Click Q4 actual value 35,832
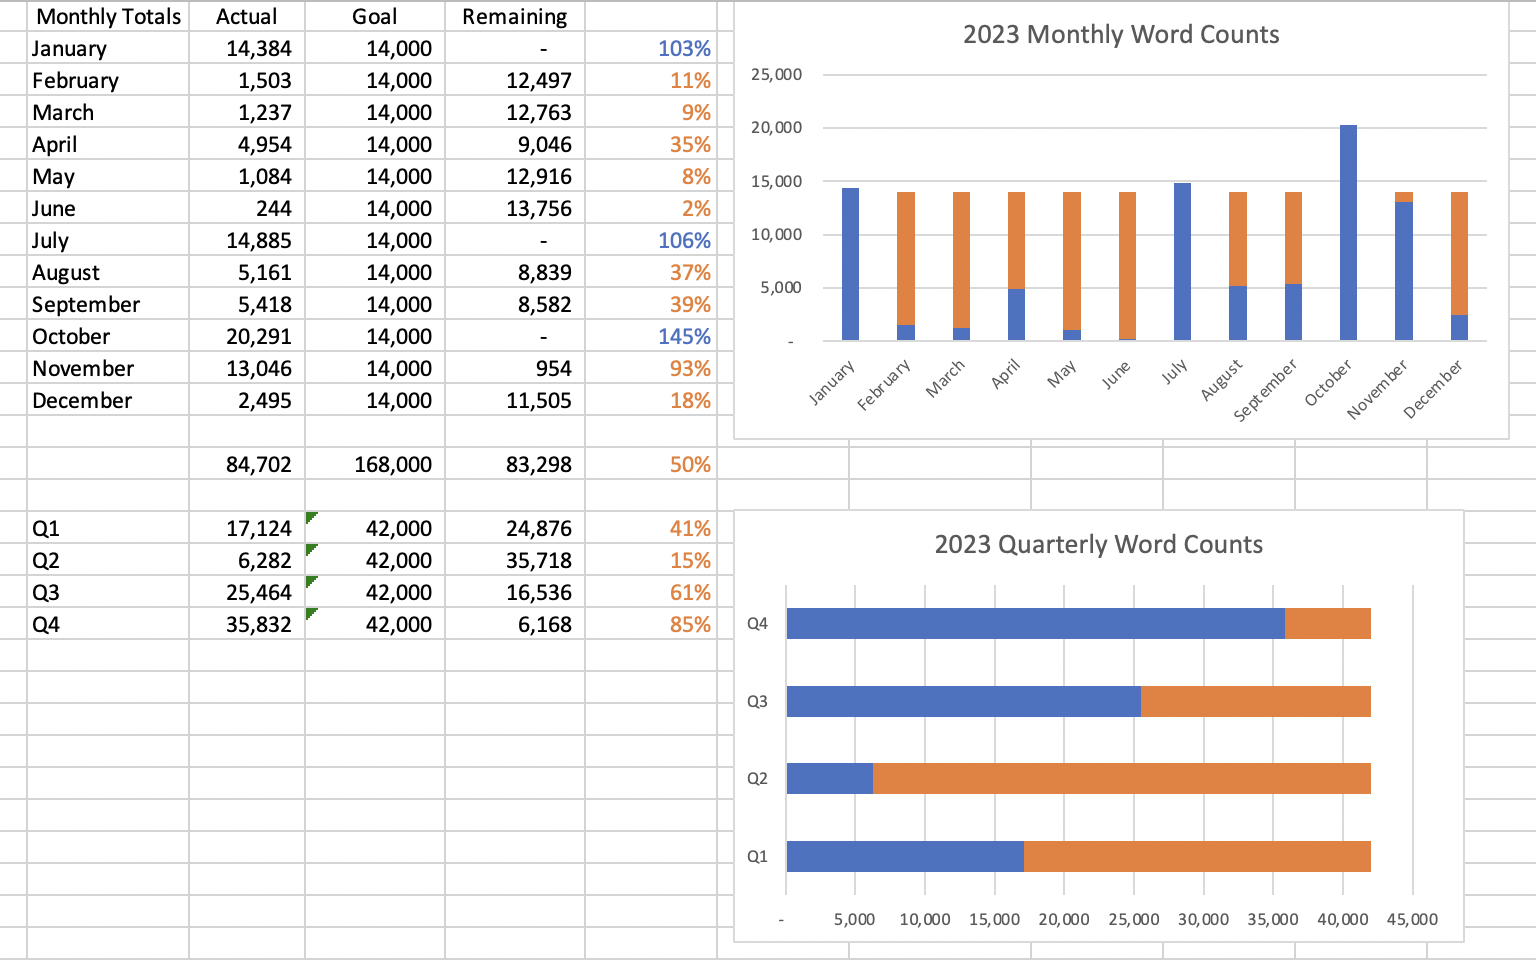 [247, 624]
